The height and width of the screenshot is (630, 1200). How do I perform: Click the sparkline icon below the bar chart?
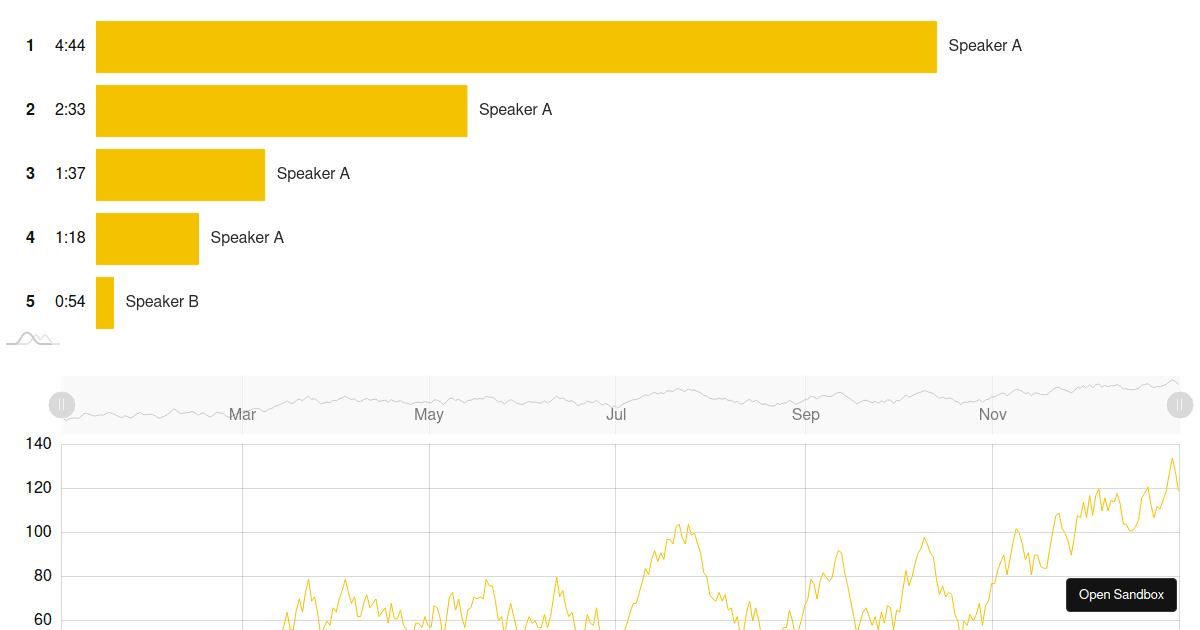[31, 339]
